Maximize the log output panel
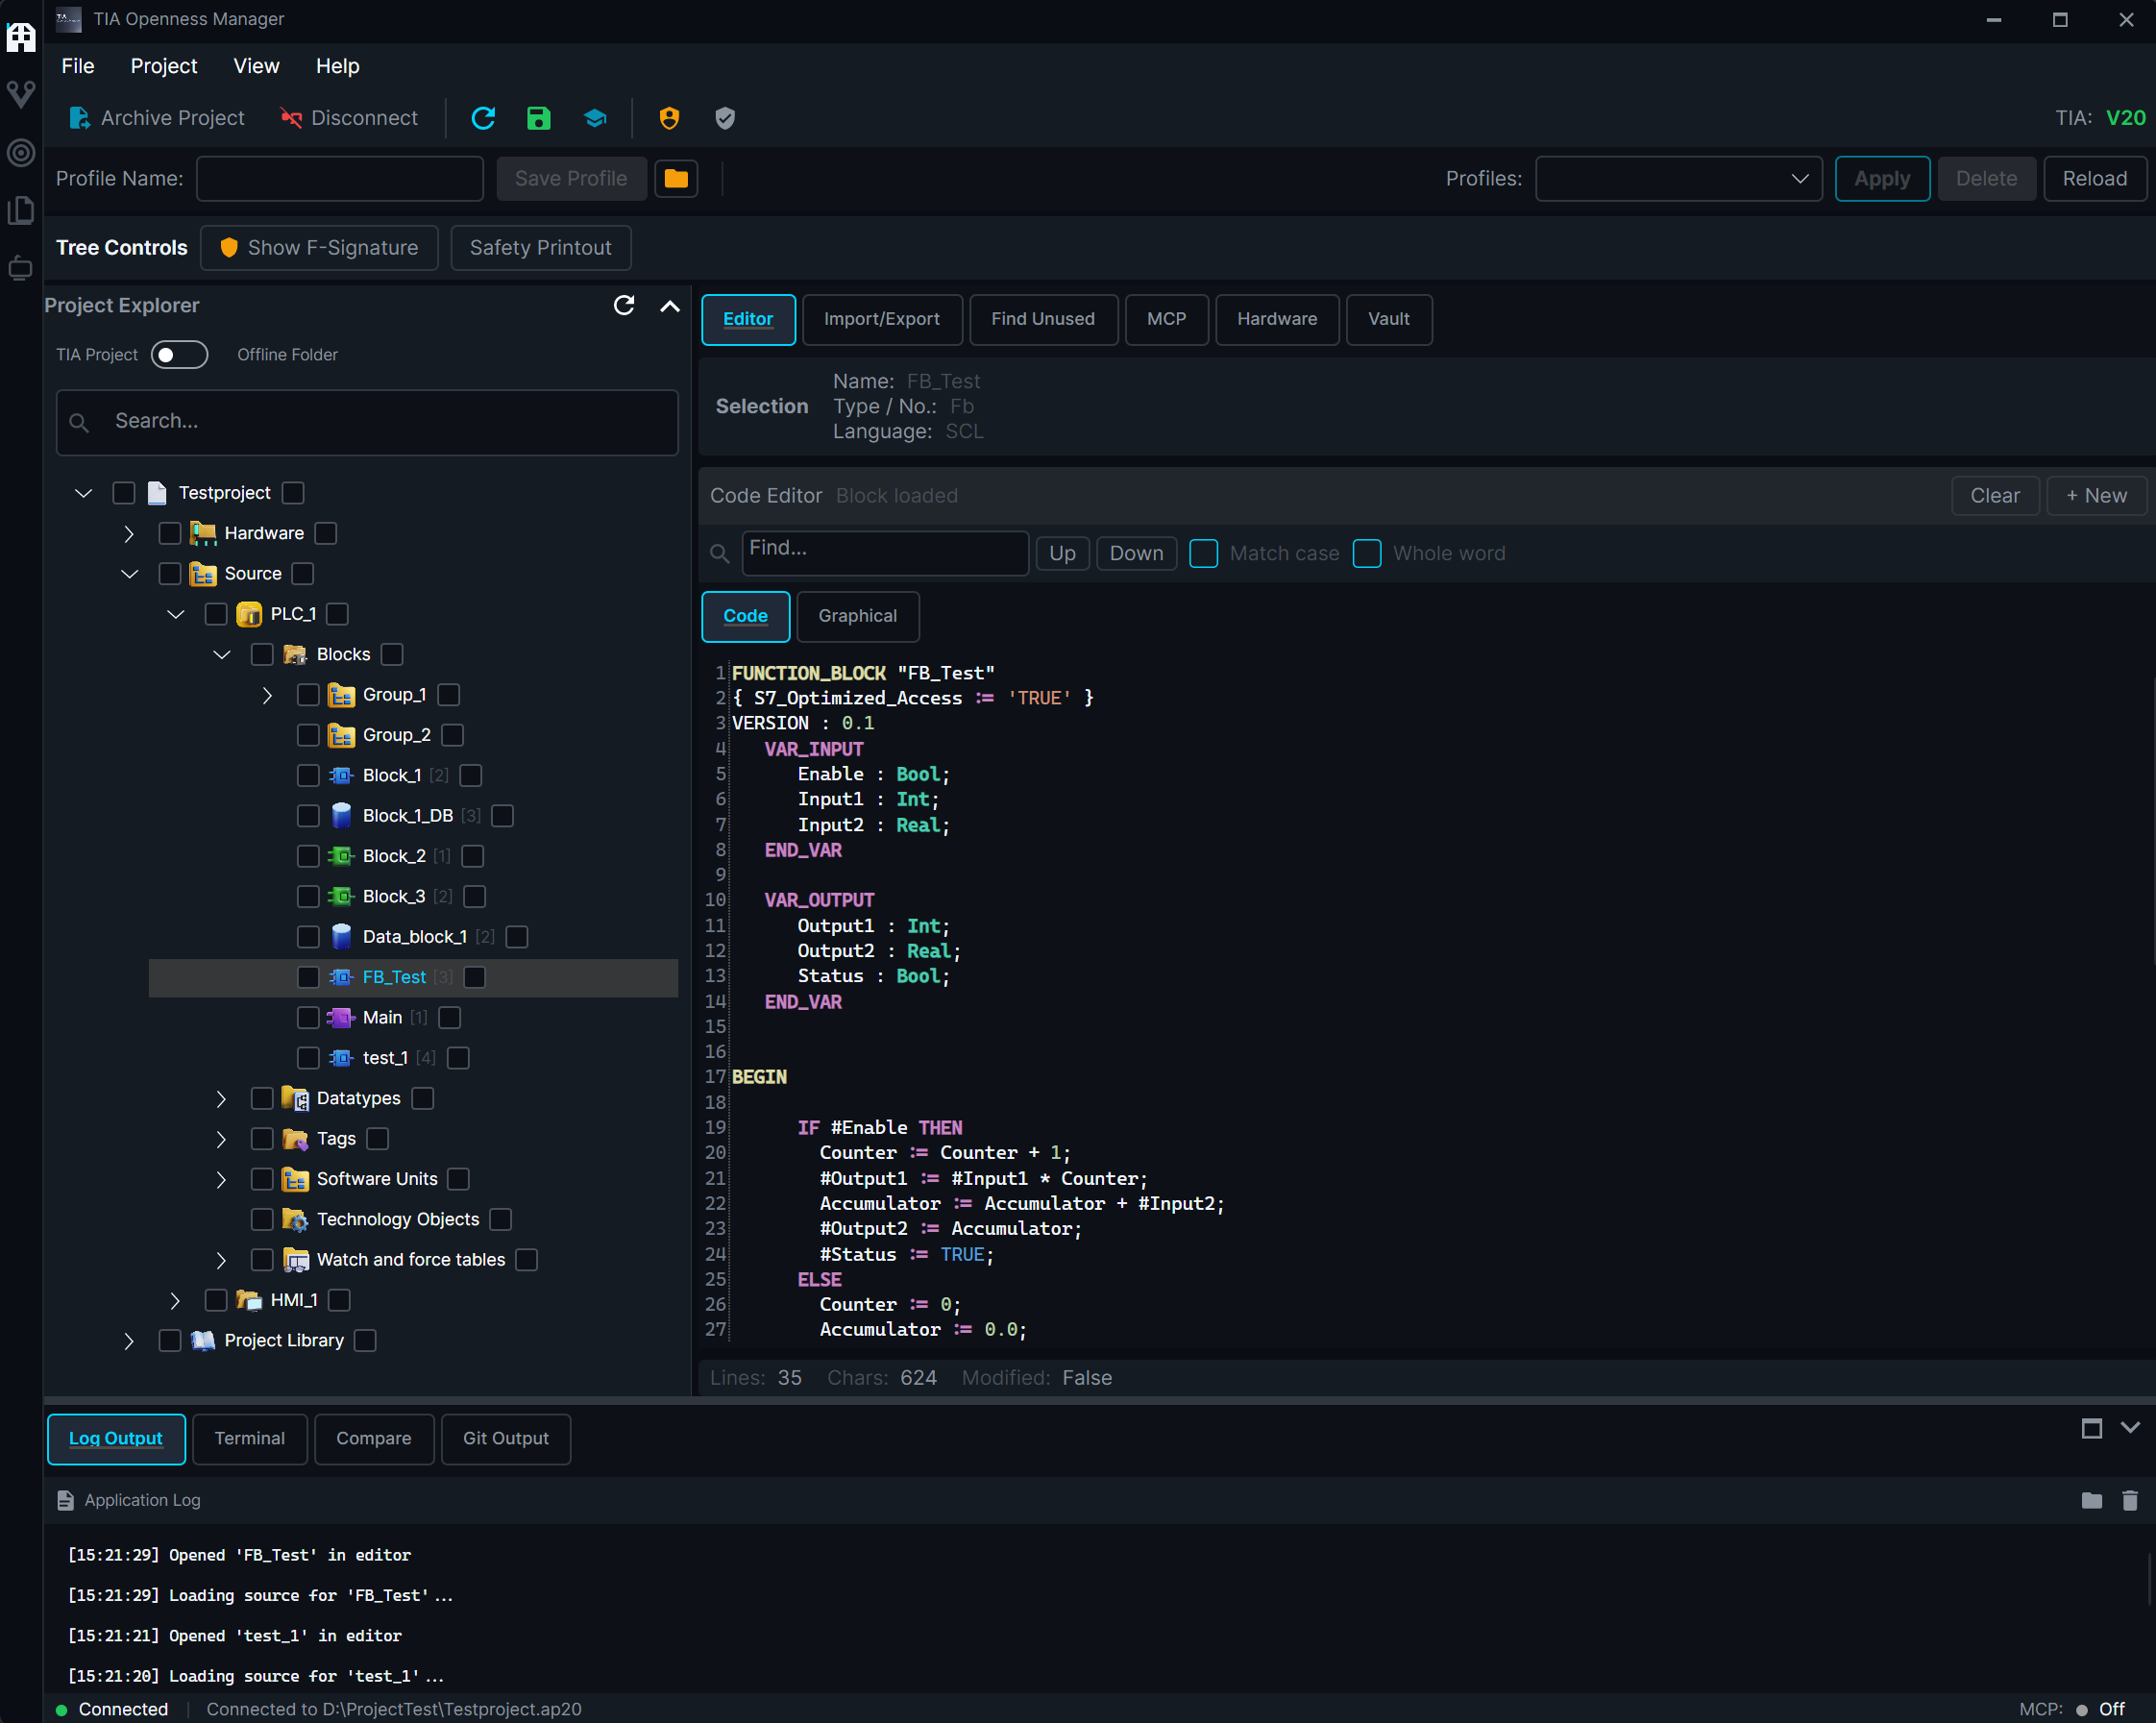The height and width of the screenshot is (1723, 2156). 2091,1428
